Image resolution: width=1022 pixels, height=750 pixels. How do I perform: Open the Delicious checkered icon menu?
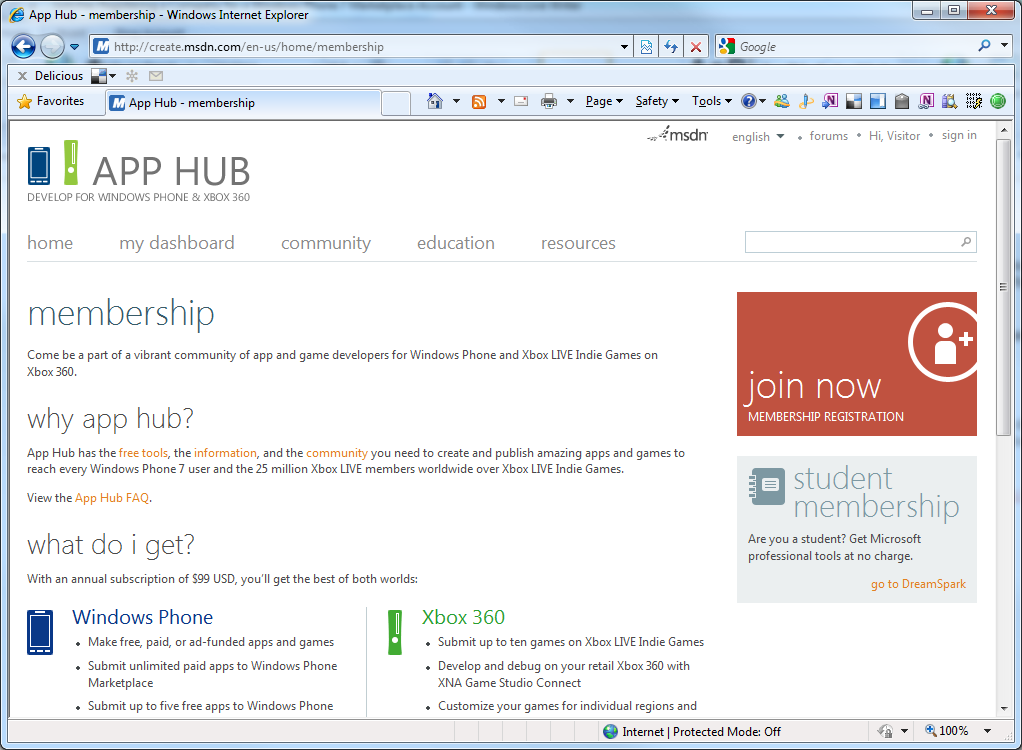103,76
